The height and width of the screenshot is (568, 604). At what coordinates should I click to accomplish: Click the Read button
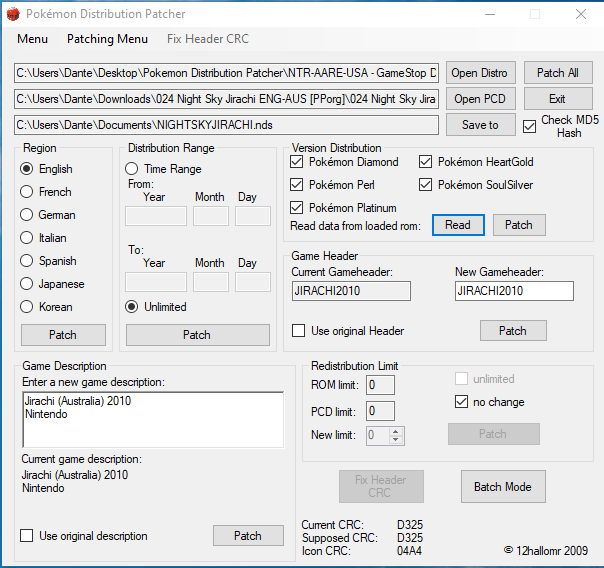pos(458,225)
